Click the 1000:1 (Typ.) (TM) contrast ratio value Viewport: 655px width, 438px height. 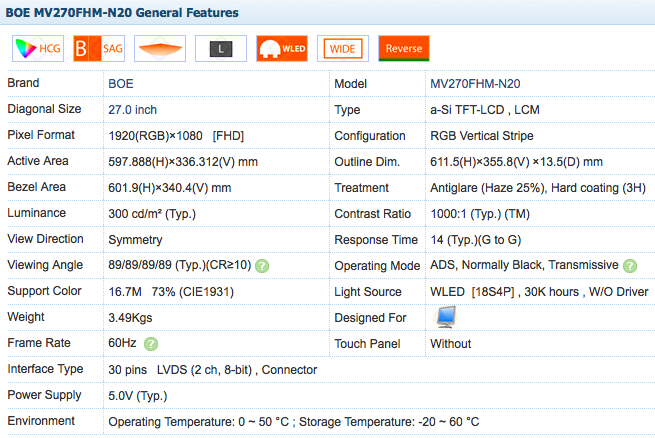pos(480,214)
